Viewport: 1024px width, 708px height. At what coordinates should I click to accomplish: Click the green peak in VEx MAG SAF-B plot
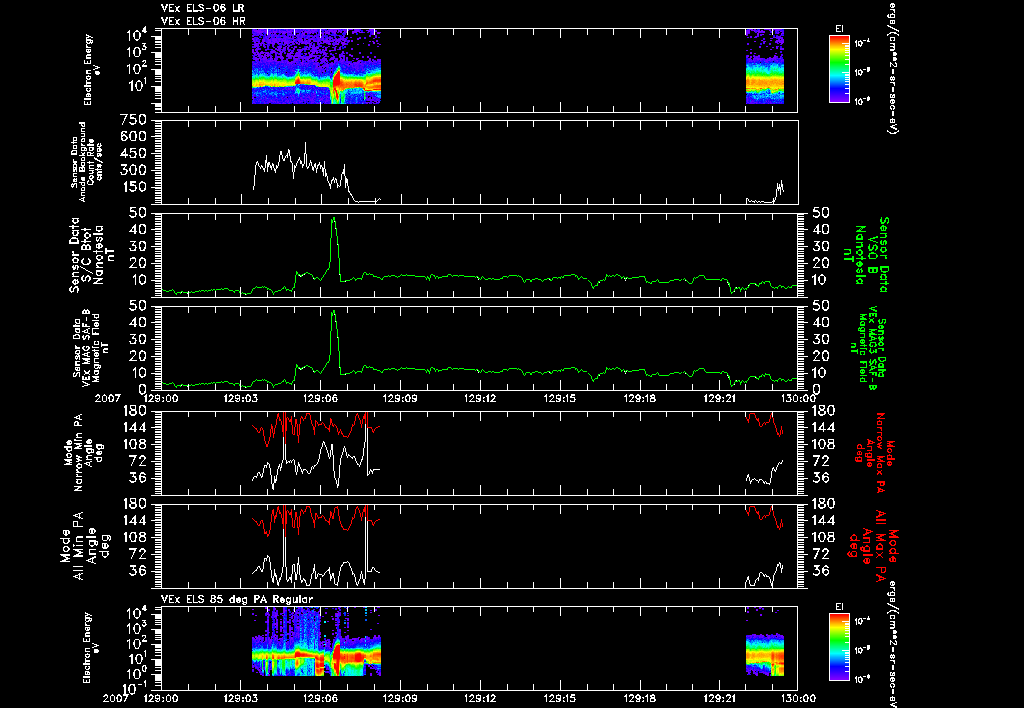[334, 341]
